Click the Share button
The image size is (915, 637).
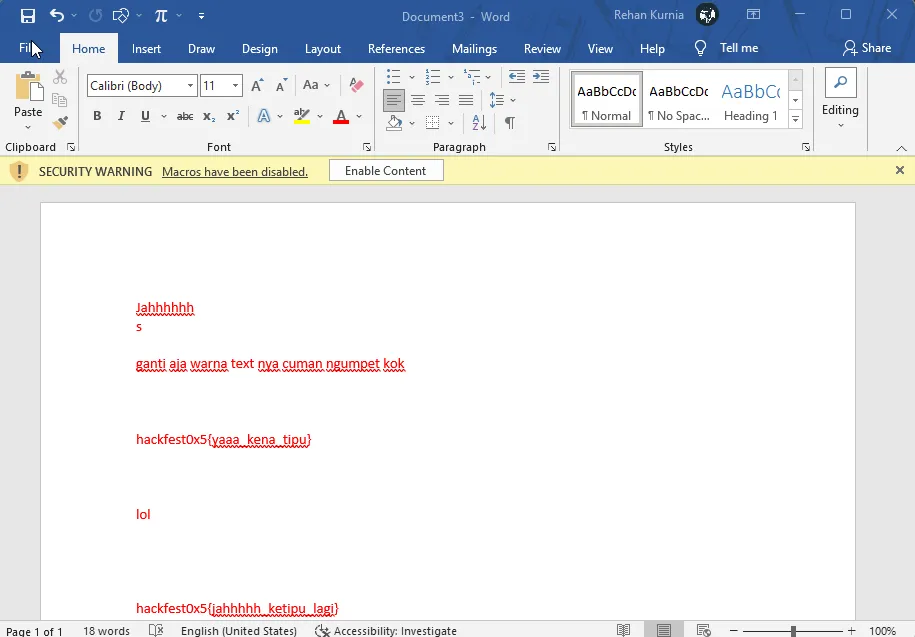pos(867,48)
